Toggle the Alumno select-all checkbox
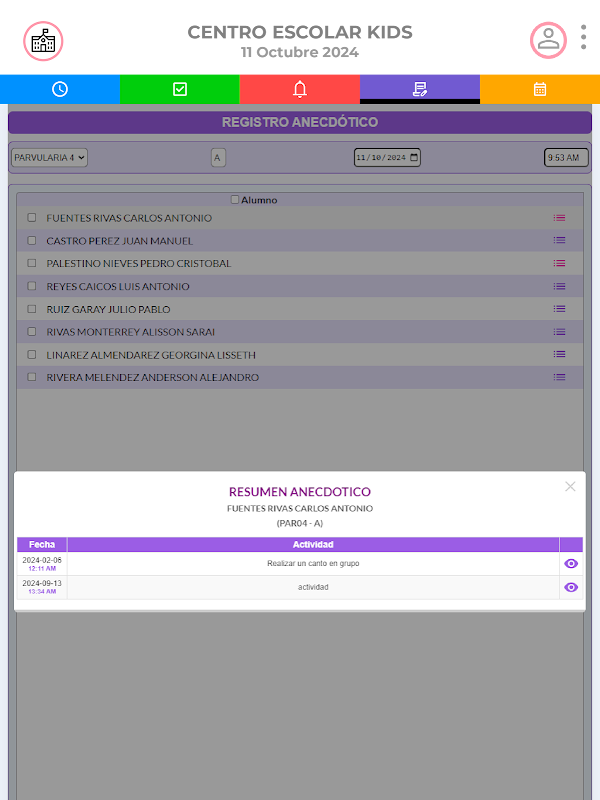This screenshot has height=800, width=600. (x=235, y=199)
